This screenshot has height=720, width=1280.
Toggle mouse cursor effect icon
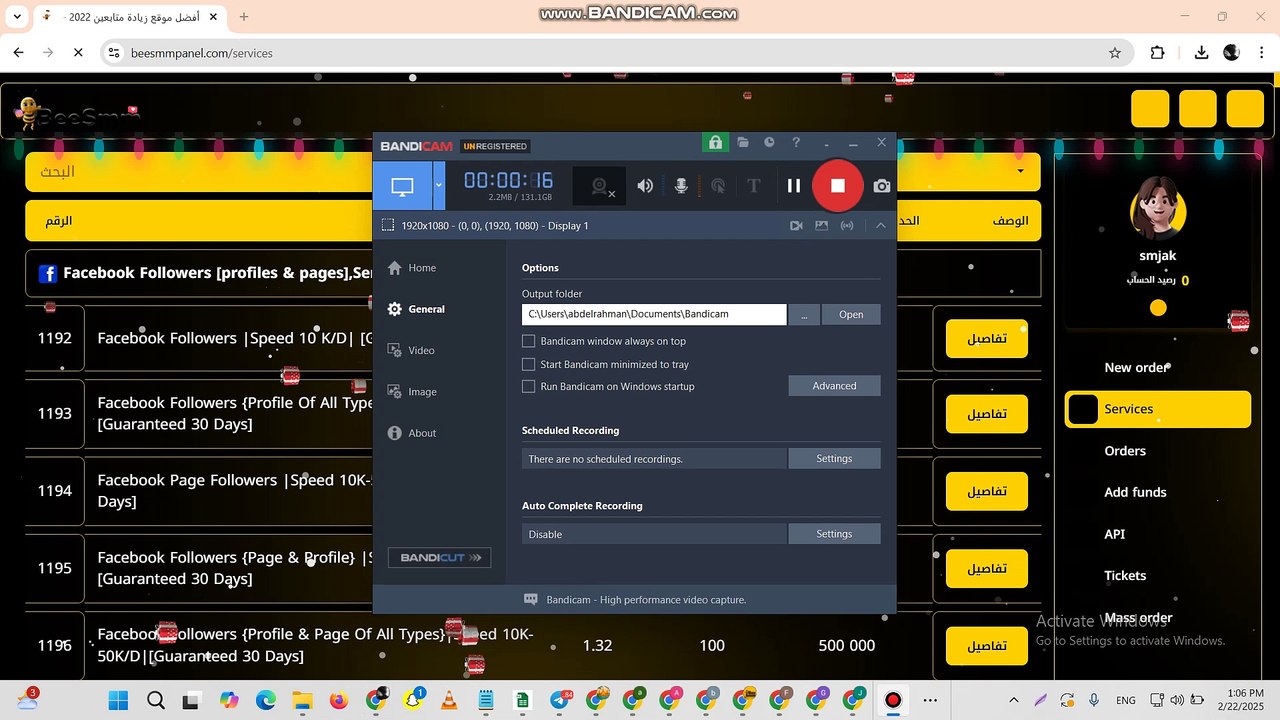[x=717, y=186]
